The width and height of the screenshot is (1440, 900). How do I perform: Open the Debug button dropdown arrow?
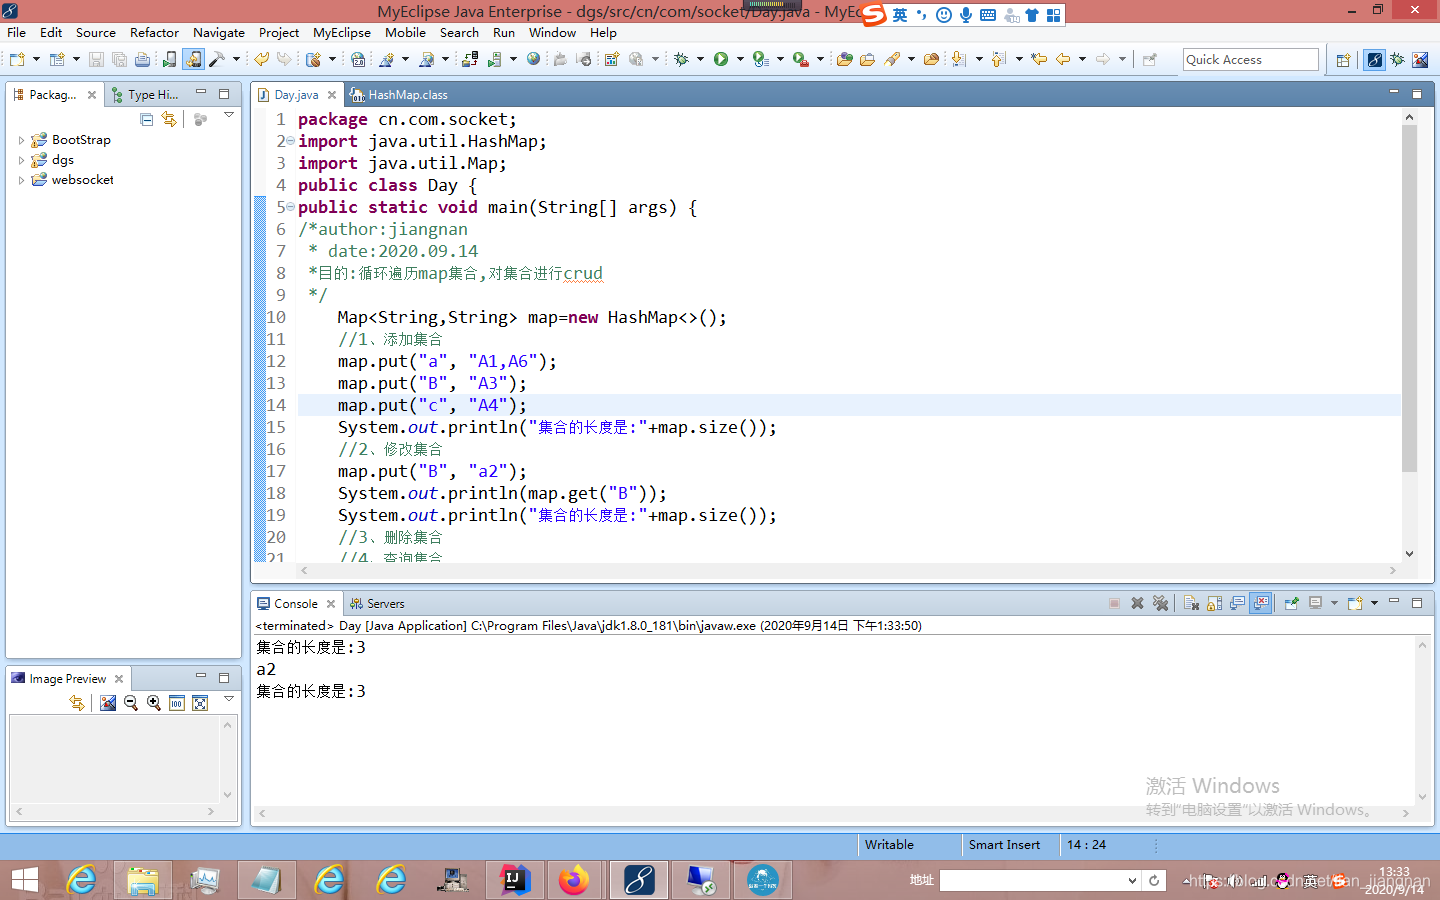point(700,59)
